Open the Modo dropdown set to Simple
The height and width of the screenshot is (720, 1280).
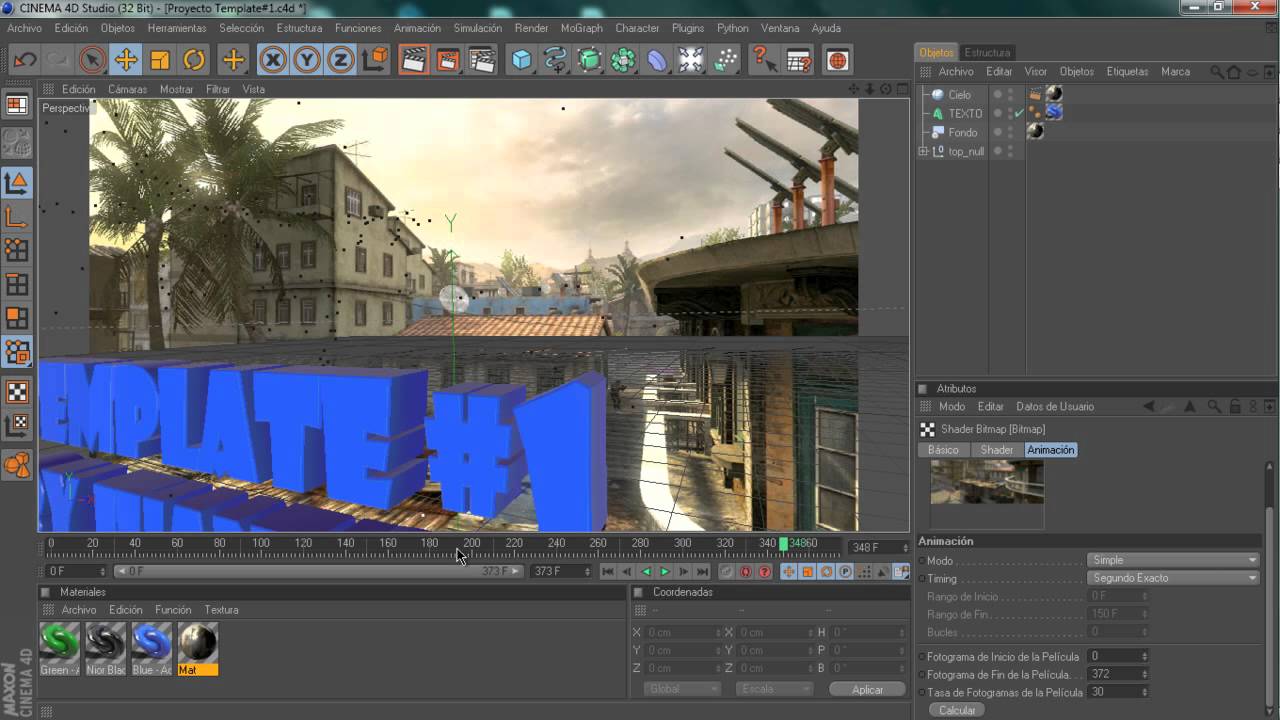(x=1173, y=560)
